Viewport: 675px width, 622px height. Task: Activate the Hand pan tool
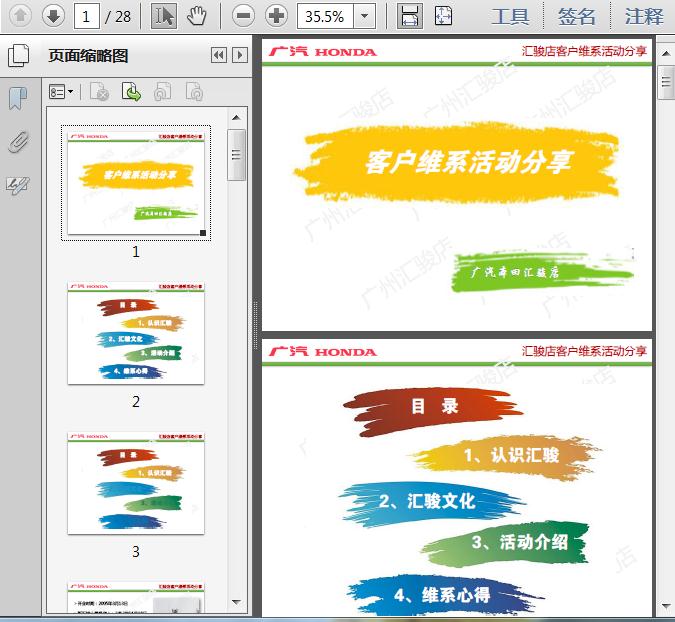197,15
